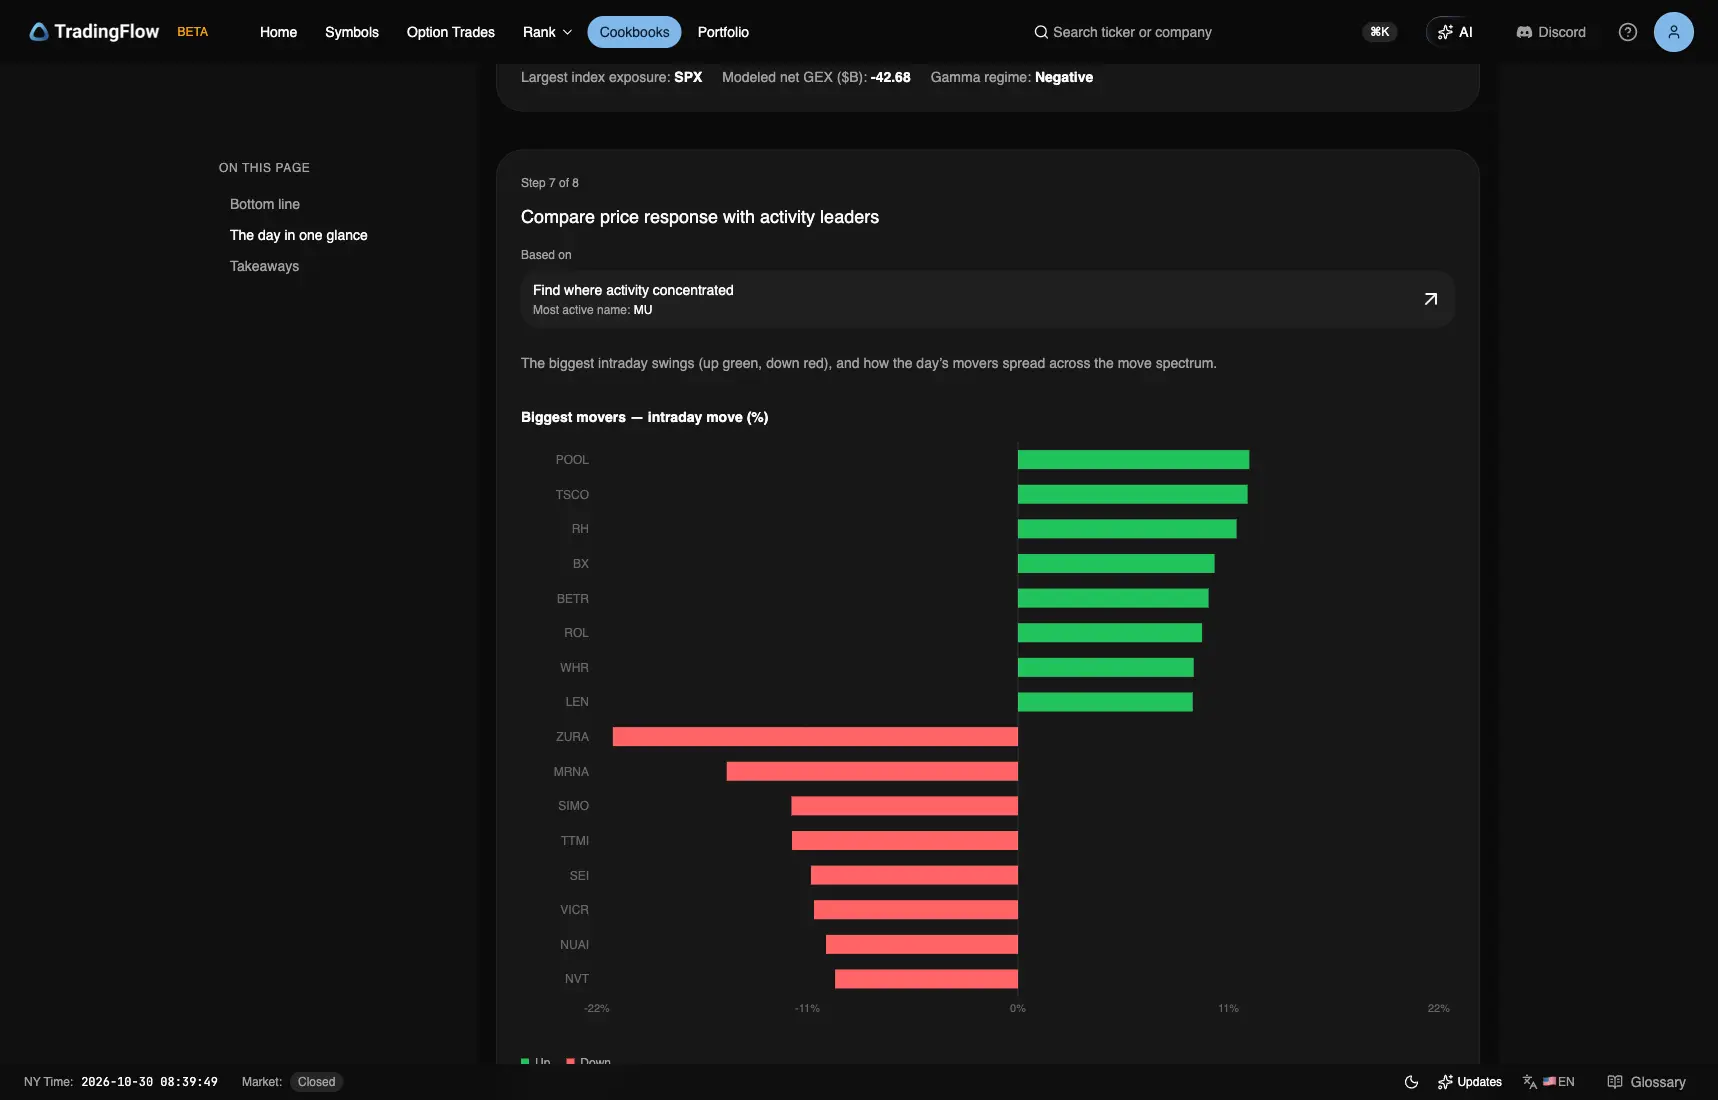Click the search magnifier icon
This screenshot has width=1718, height=1100.
click(1041, 32)
